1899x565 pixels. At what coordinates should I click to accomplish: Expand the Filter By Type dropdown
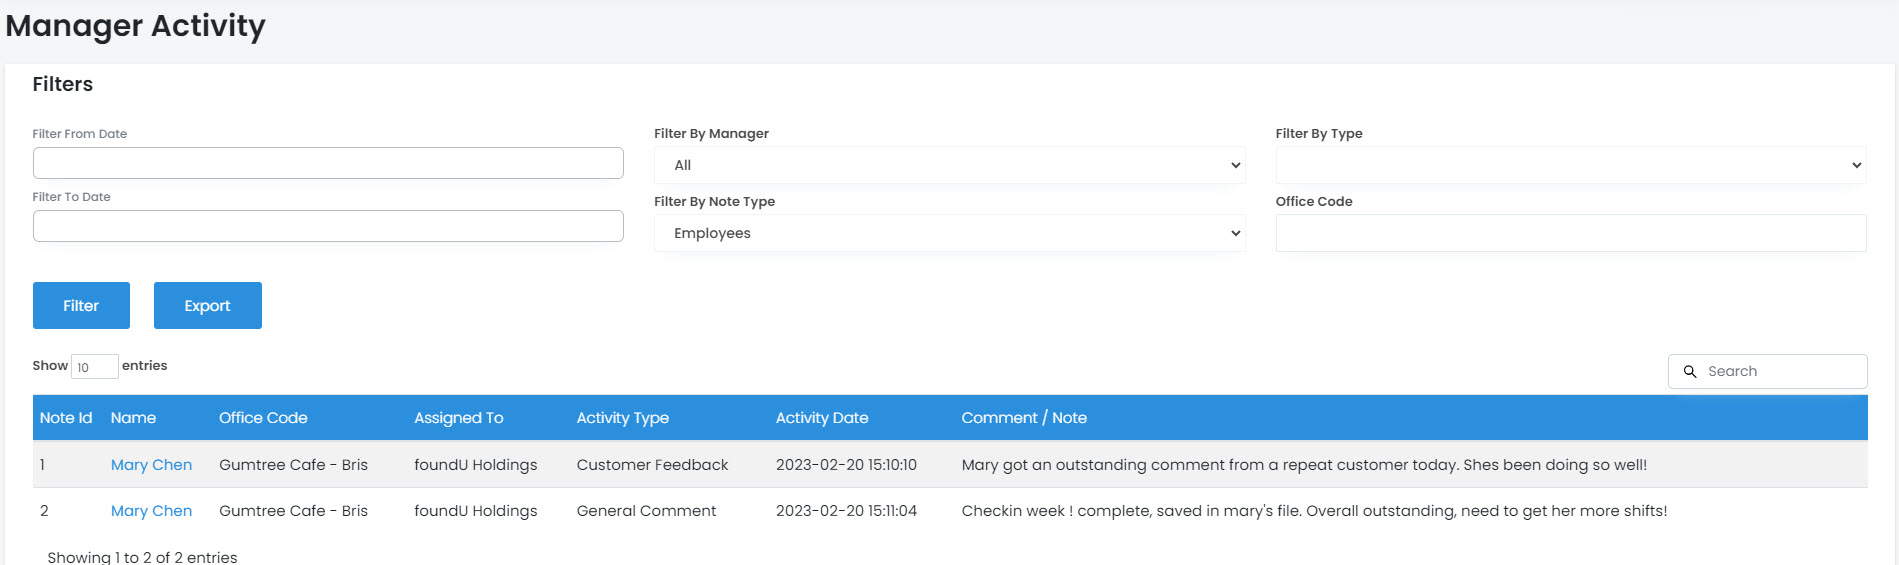point(1570,165)
